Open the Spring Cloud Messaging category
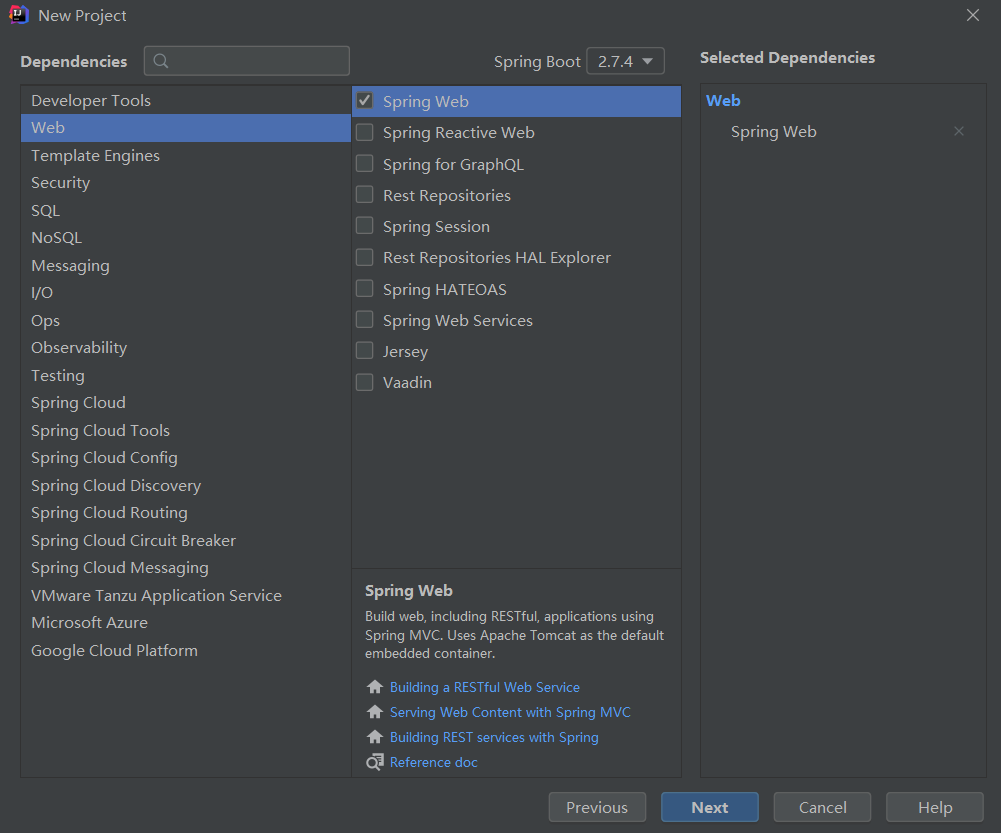The width and height of the screenshot is (1001, 833). click(x=186, y=567)
